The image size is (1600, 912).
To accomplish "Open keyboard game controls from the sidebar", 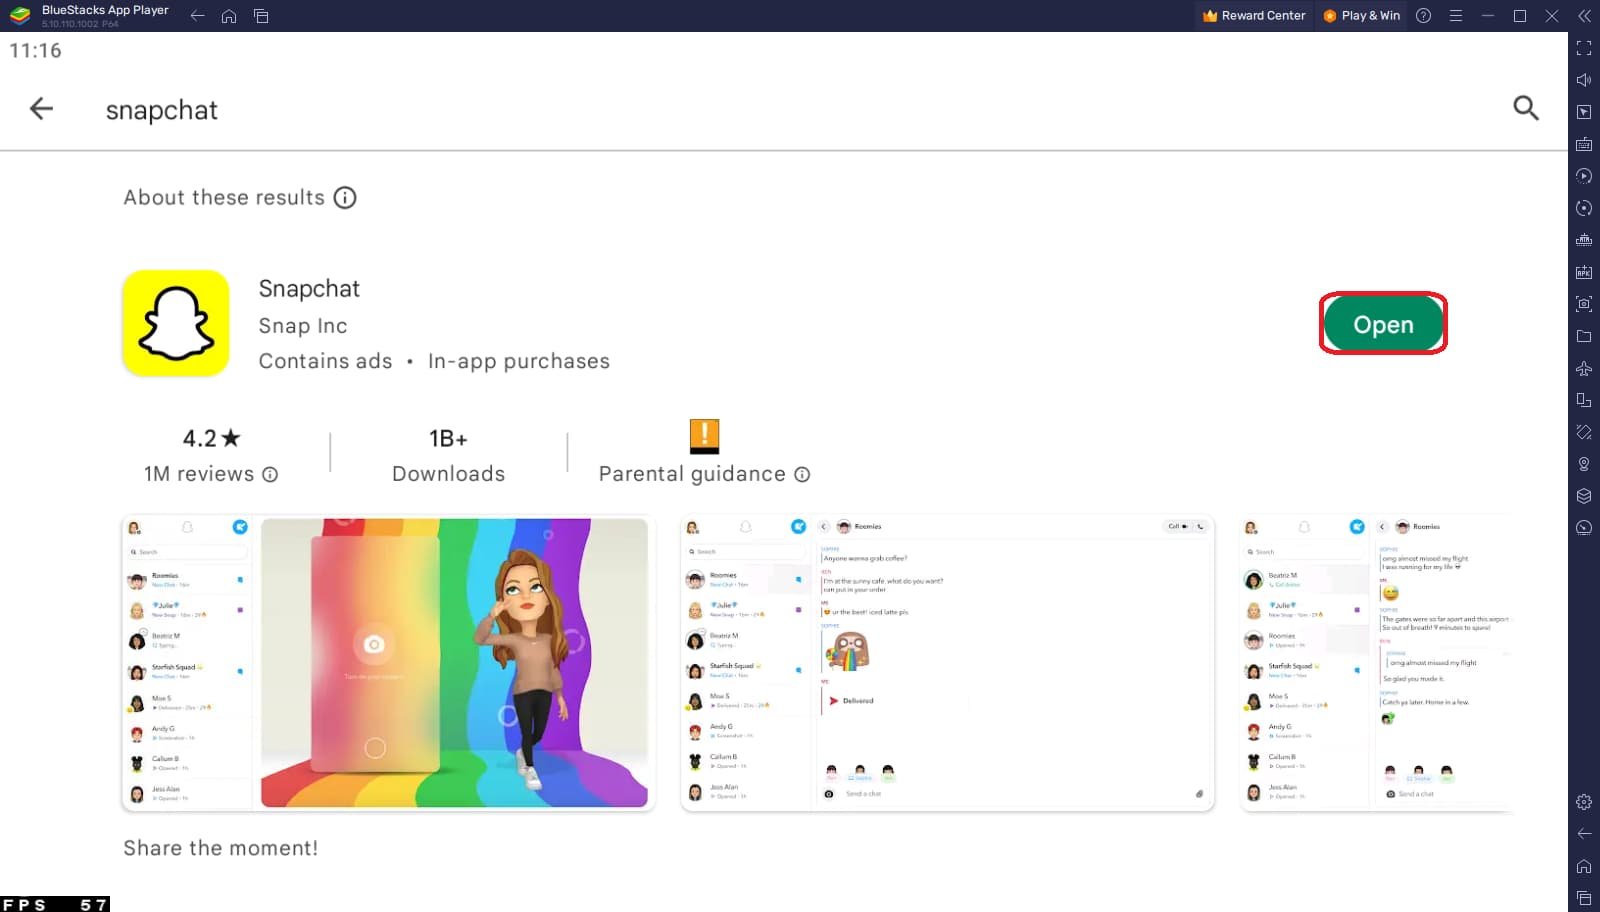I will (x=1584, y=144).
